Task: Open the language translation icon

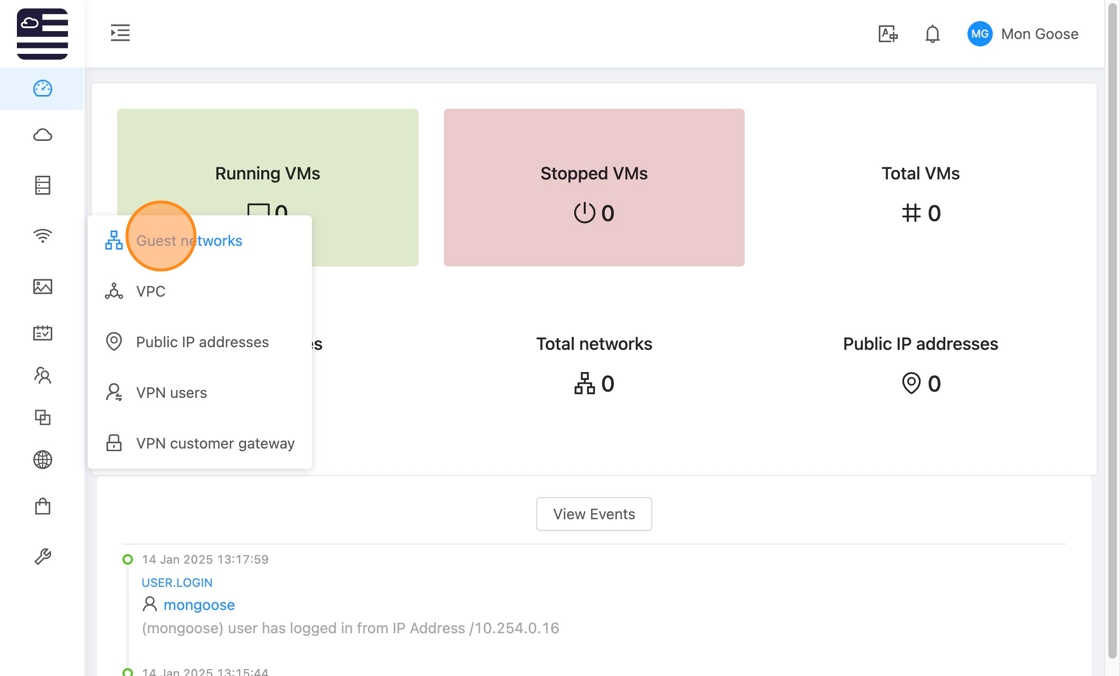Action: (x=887, y=34)
